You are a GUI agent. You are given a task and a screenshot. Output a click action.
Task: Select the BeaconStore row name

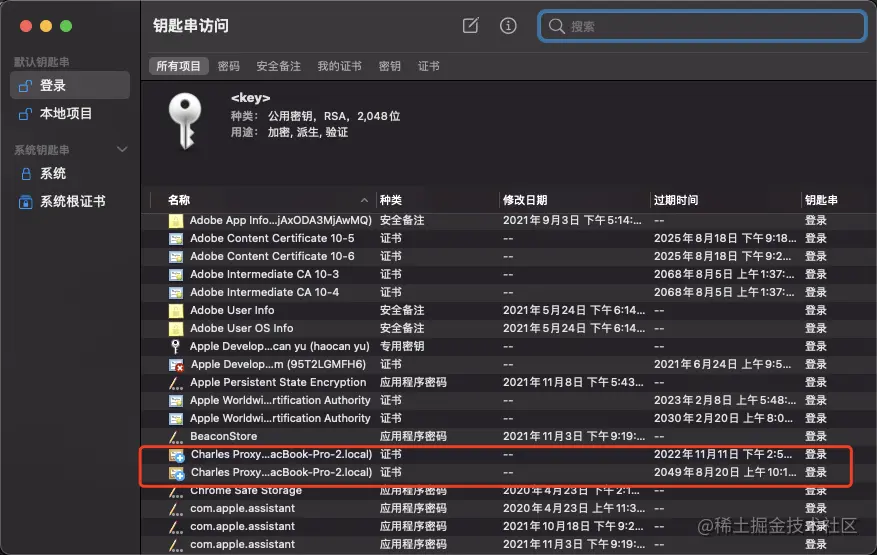(x=224, y=436)
